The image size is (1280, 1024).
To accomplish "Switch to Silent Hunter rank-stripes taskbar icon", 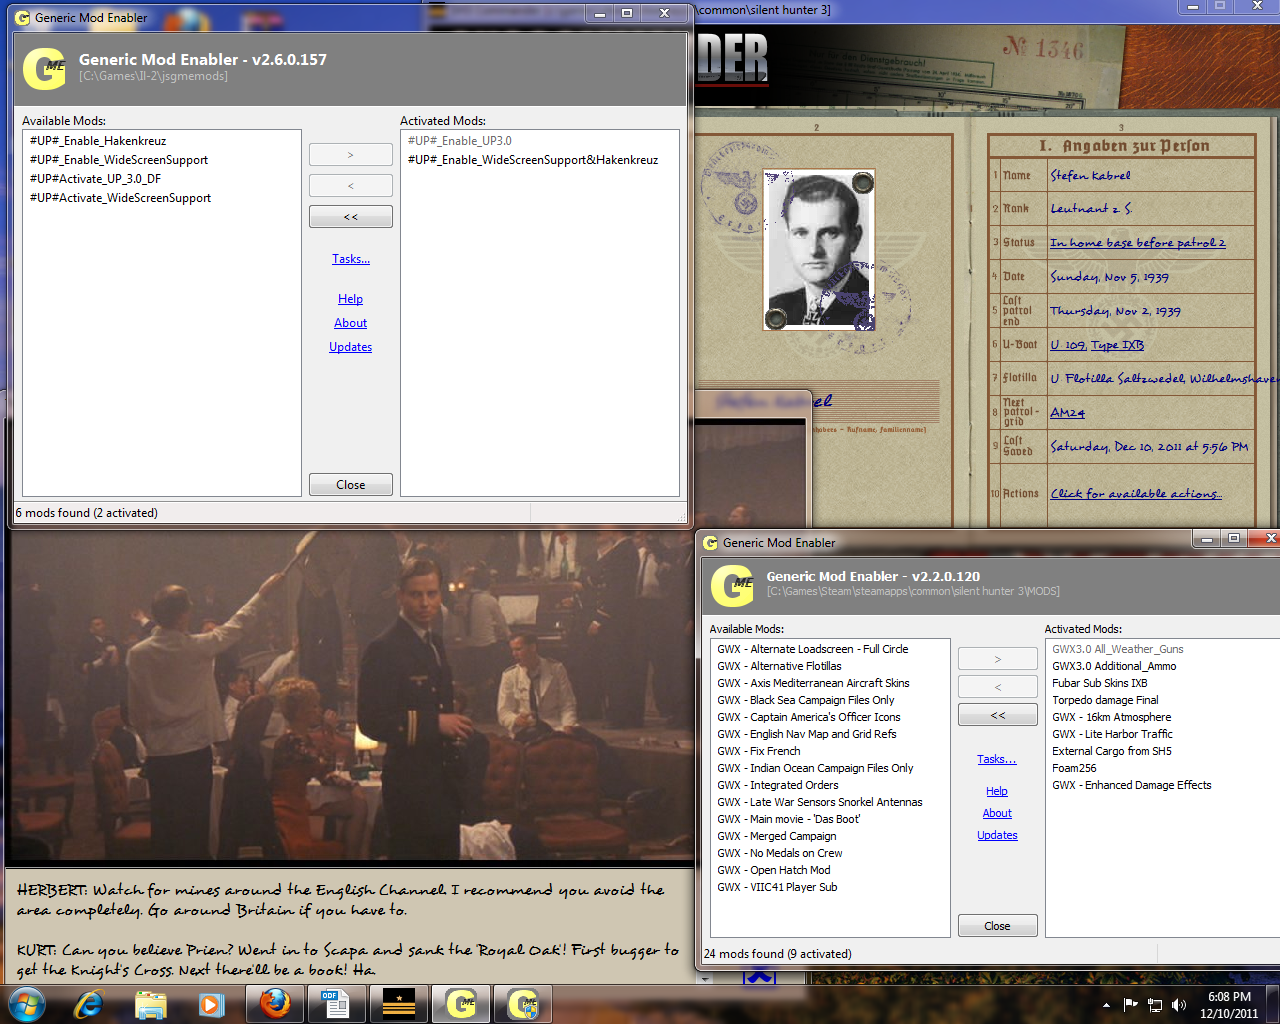I will (x=399, y=1003).
